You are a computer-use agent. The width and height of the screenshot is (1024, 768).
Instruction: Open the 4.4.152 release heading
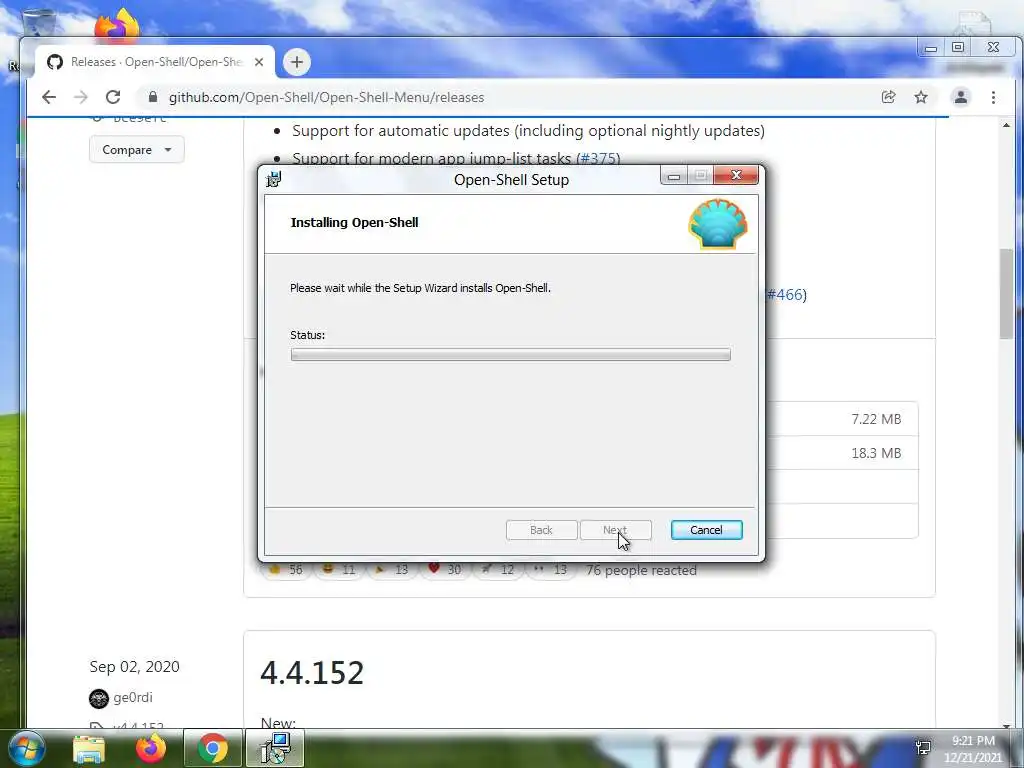click(312, 673)
